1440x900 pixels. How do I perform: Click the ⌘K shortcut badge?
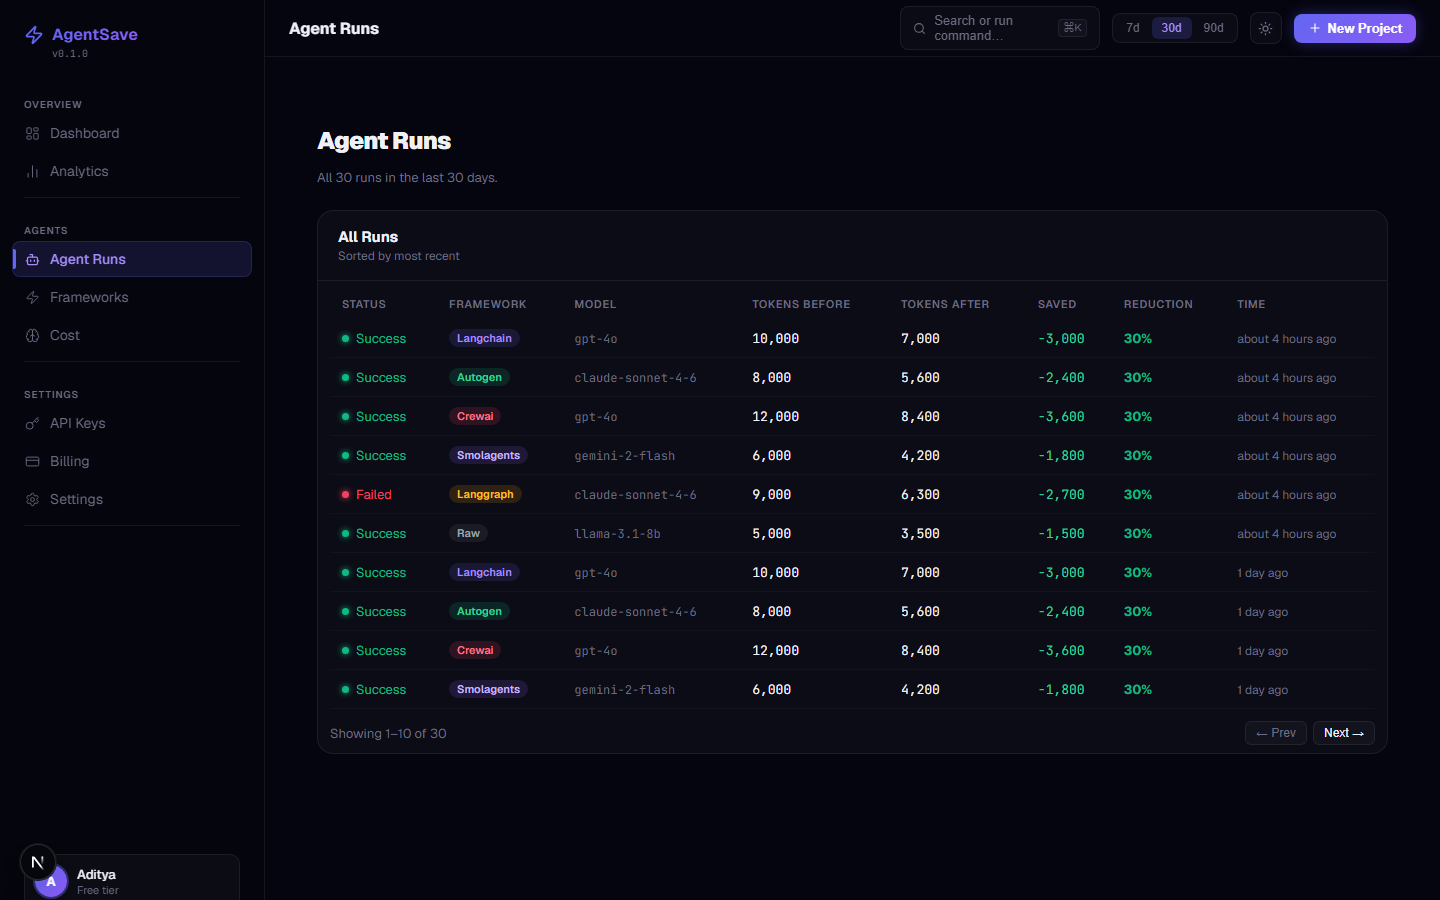[1072, 28]
